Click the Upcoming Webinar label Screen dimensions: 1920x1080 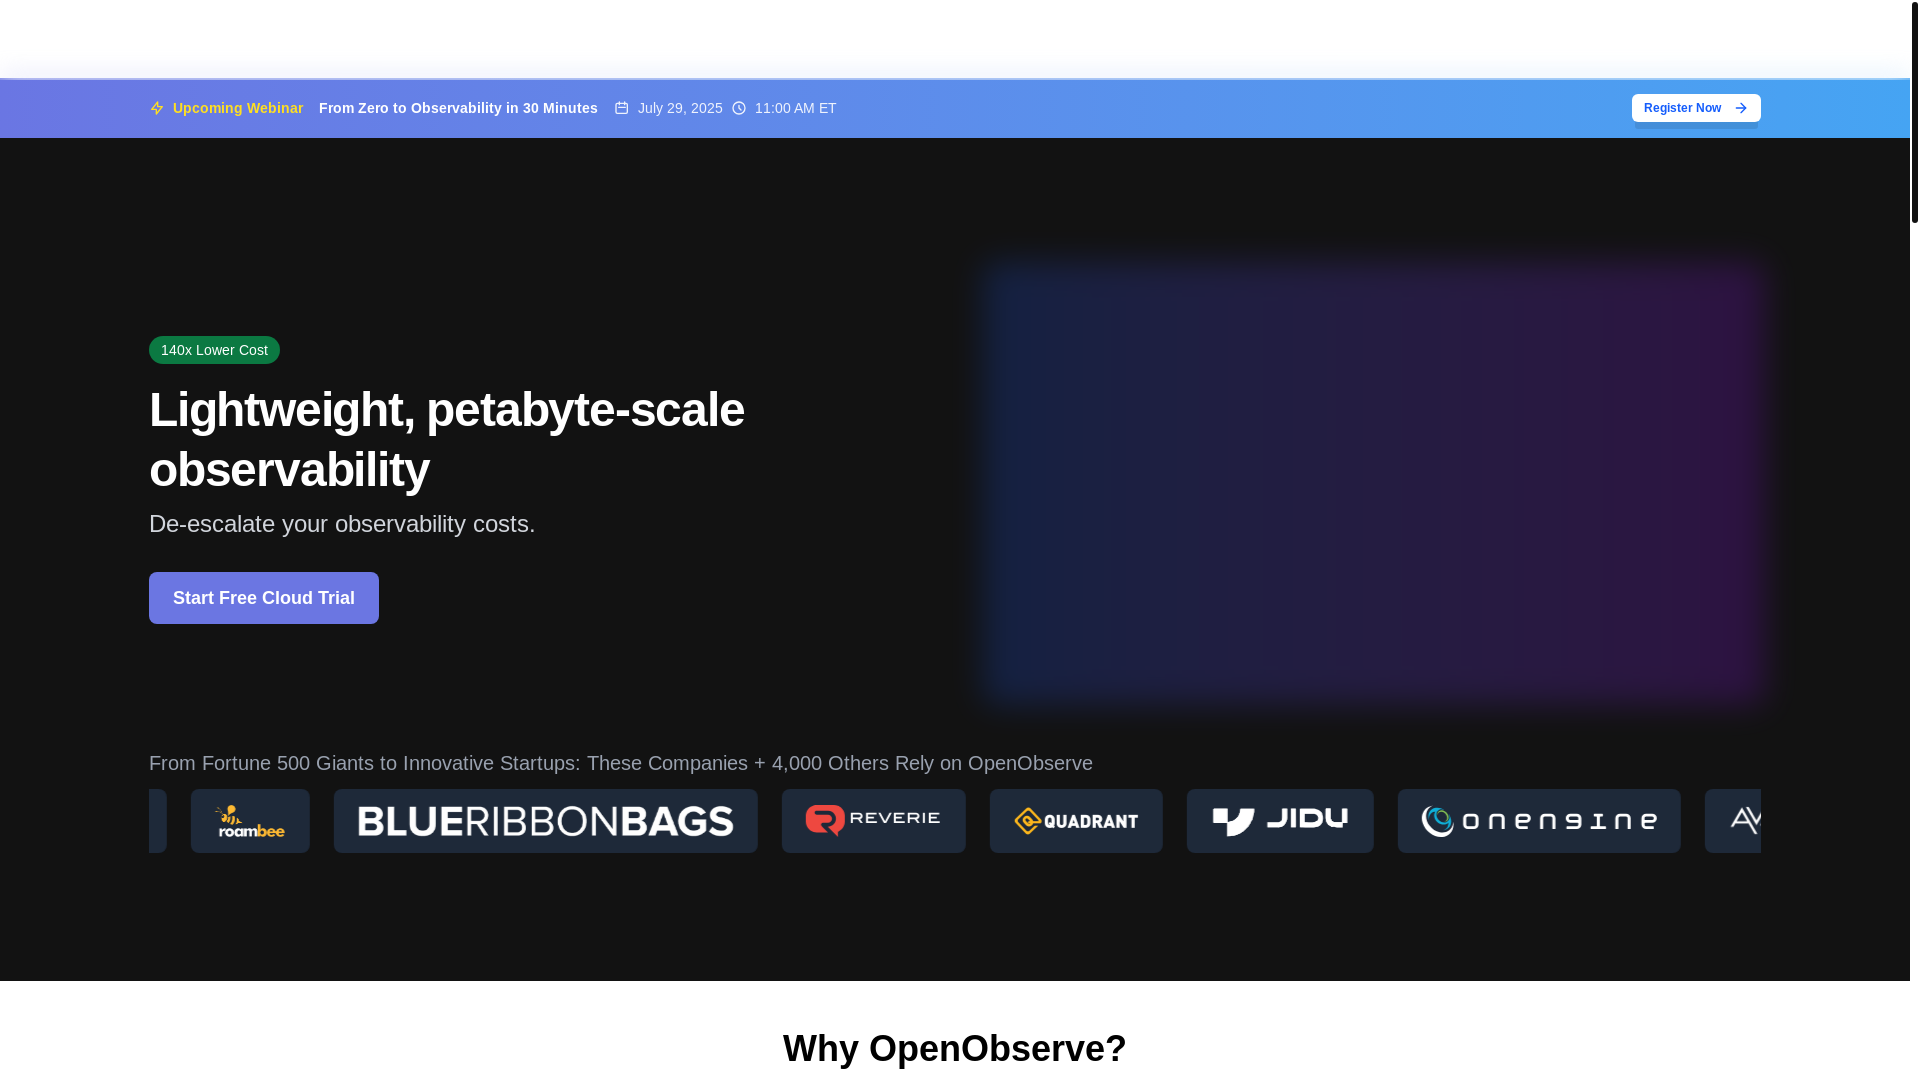238,108
